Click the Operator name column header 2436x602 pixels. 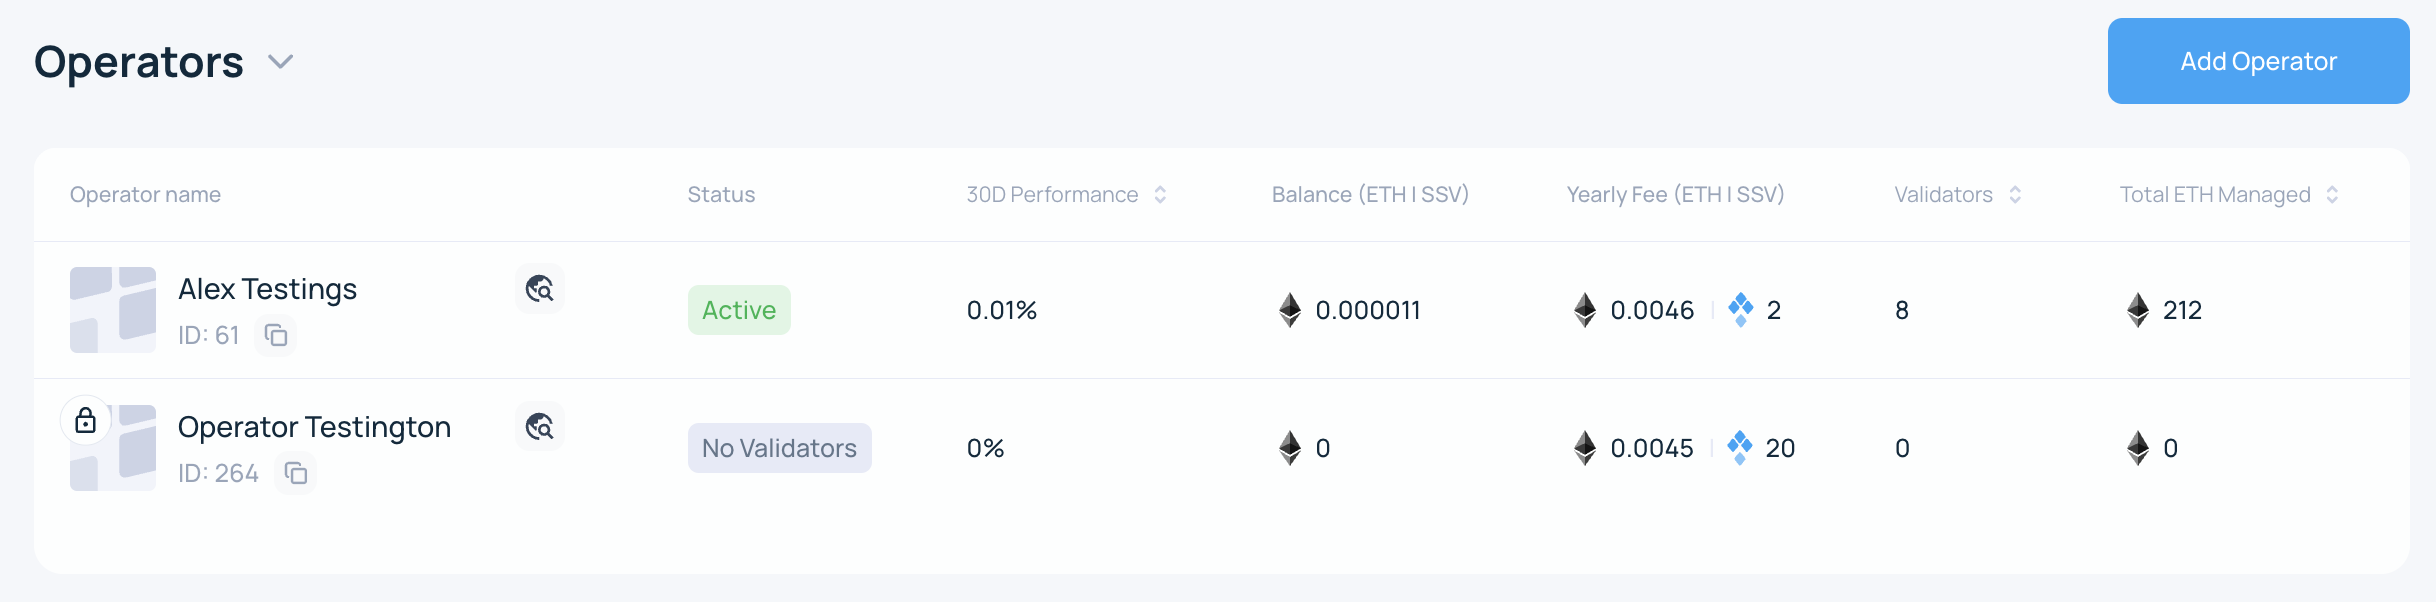click(145, 195)
